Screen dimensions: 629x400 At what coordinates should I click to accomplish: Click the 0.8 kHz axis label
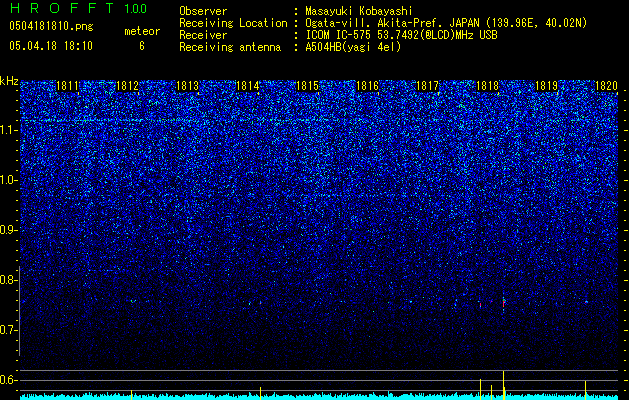point(8,280)
